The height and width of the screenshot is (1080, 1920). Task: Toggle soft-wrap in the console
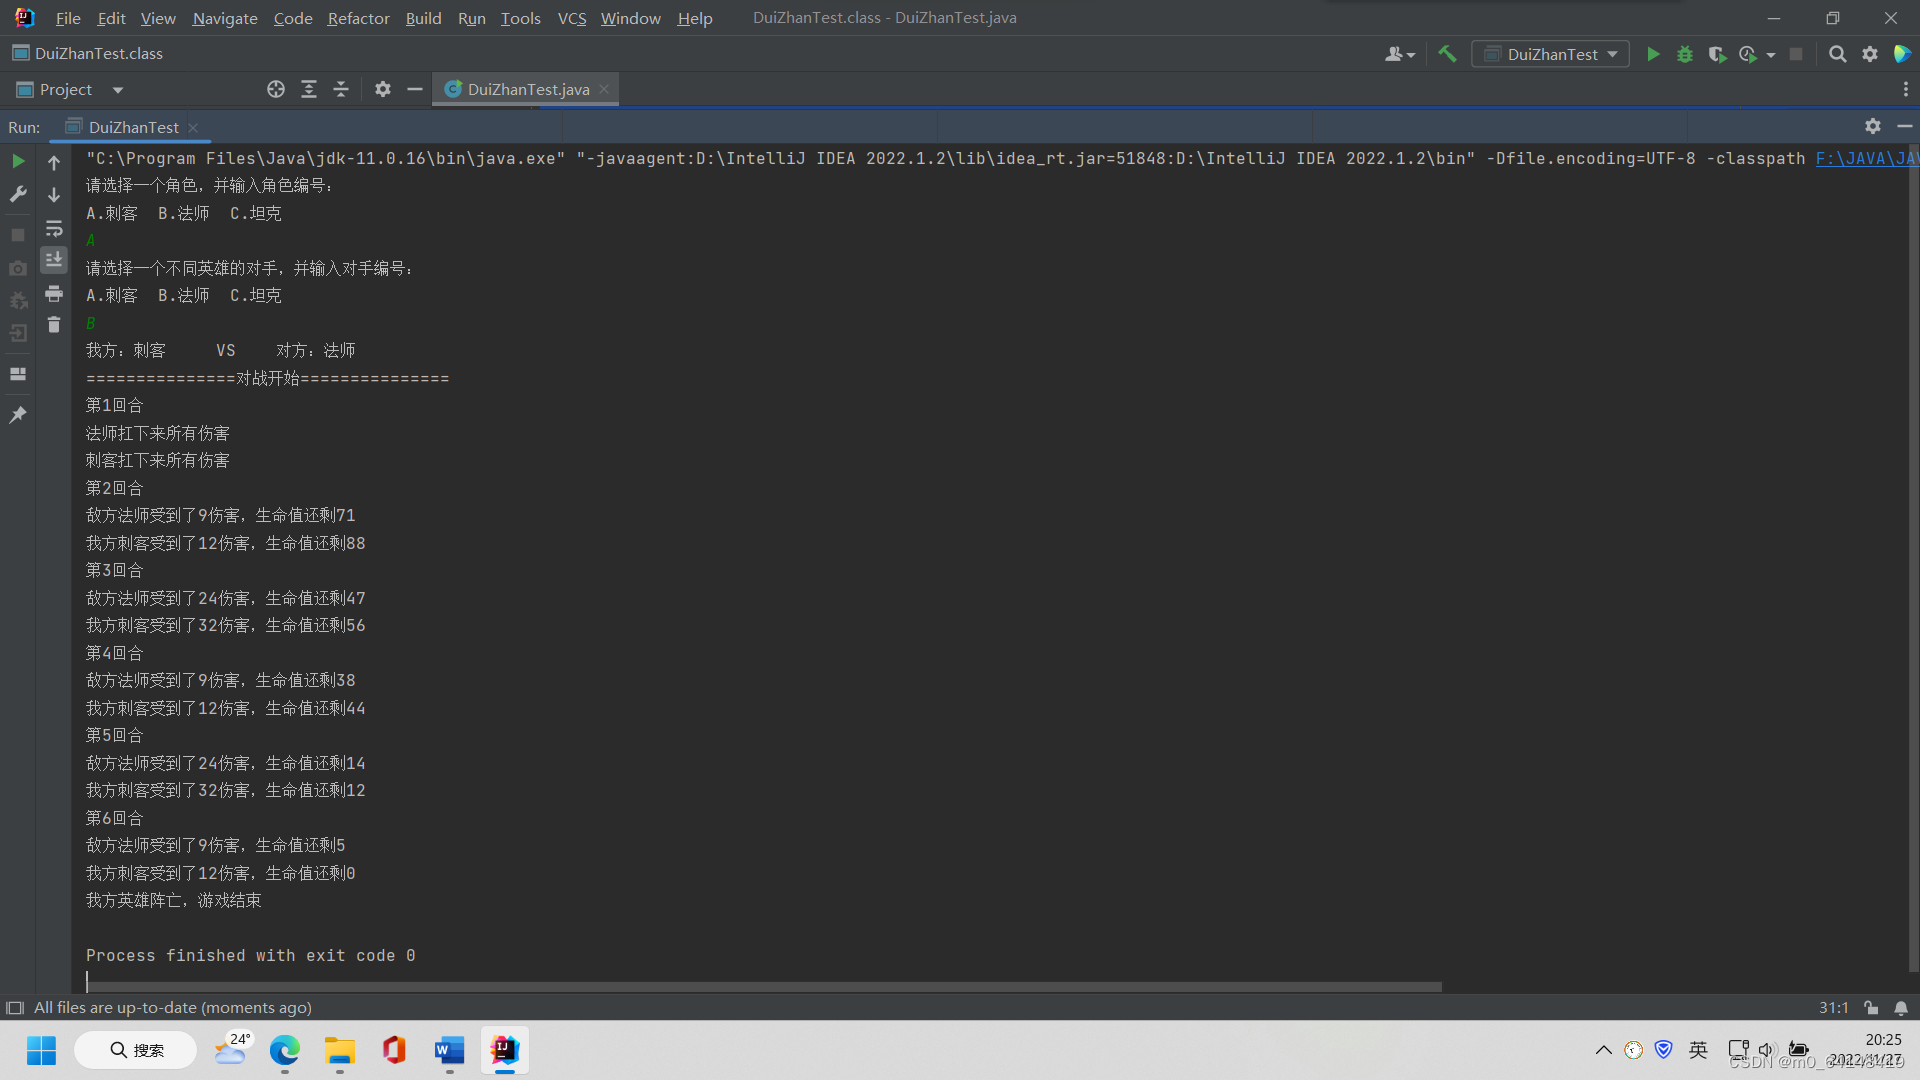tap(54, 229)
